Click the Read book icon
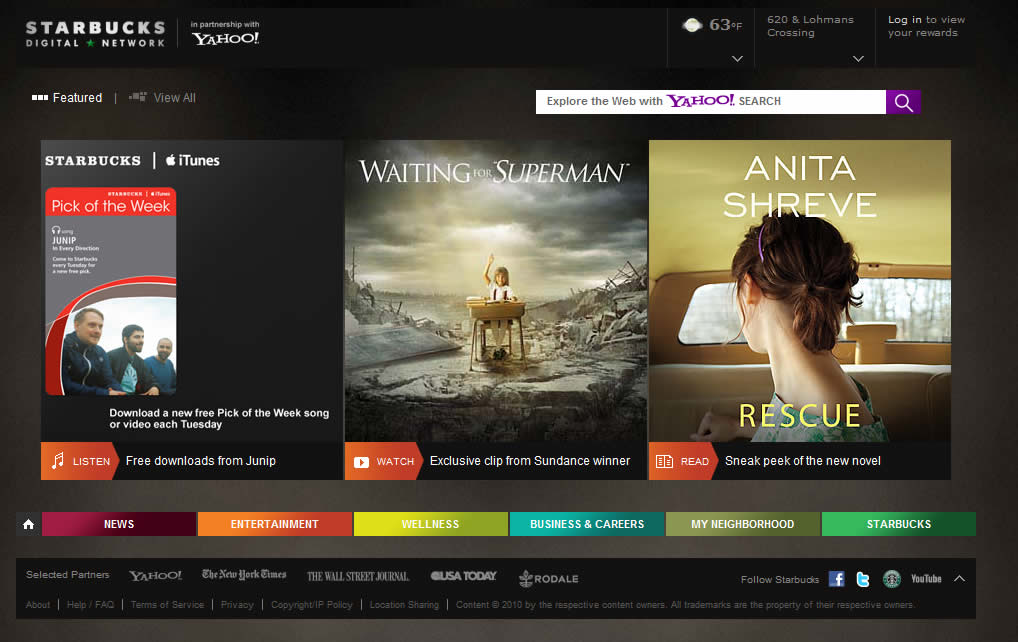This screenshot has height=642, width=1018. pyautogui.click(x=664, y=461)
